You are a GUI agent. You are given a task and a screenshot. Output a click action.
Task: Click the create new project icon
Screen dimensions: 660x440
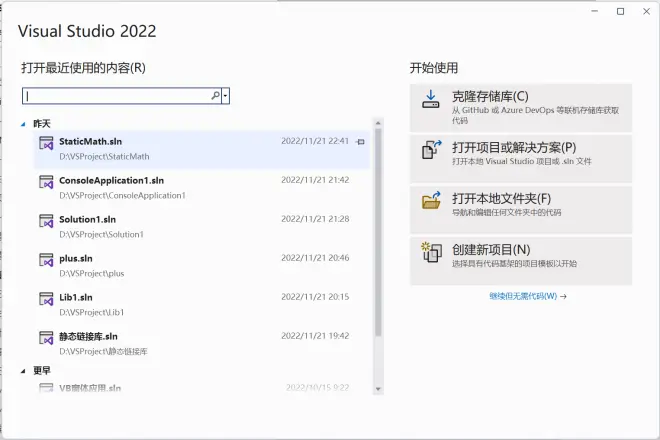click(x=431, y=252)
